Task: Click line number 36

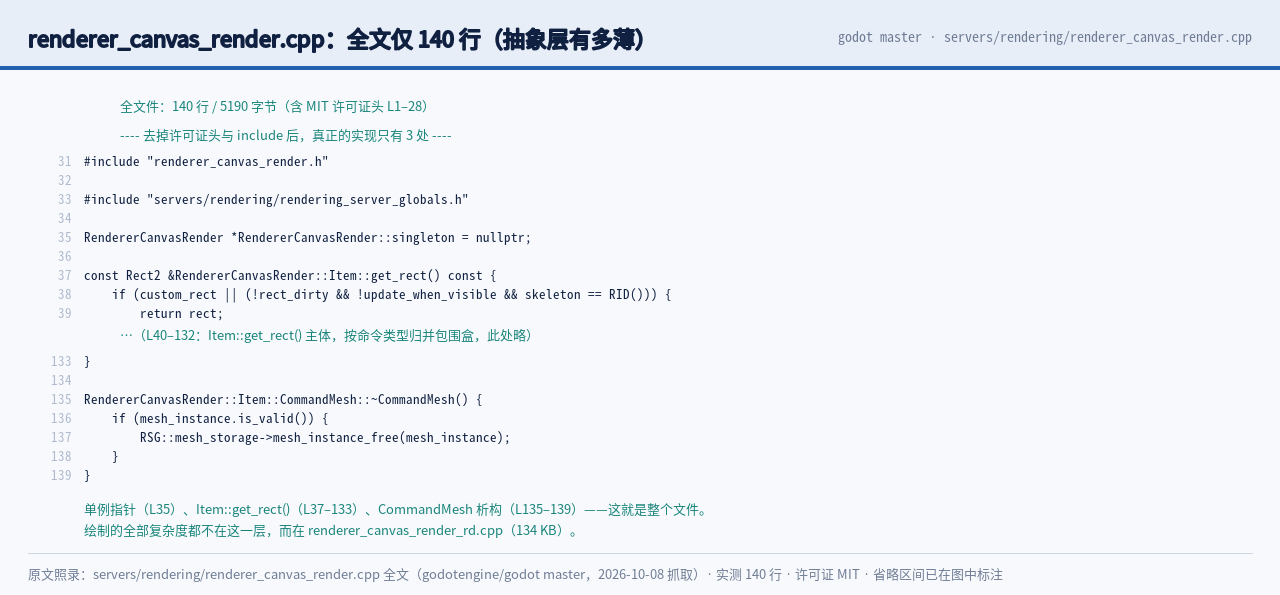Action: click(x=64, y=257)
